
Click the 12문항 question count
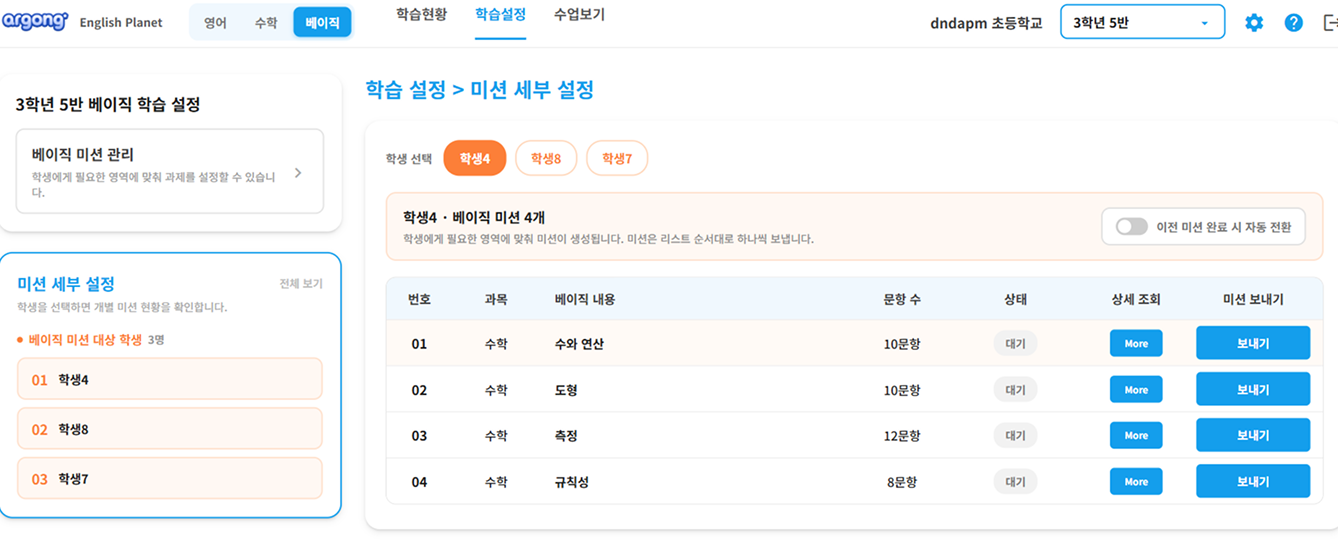coord(902,436)
